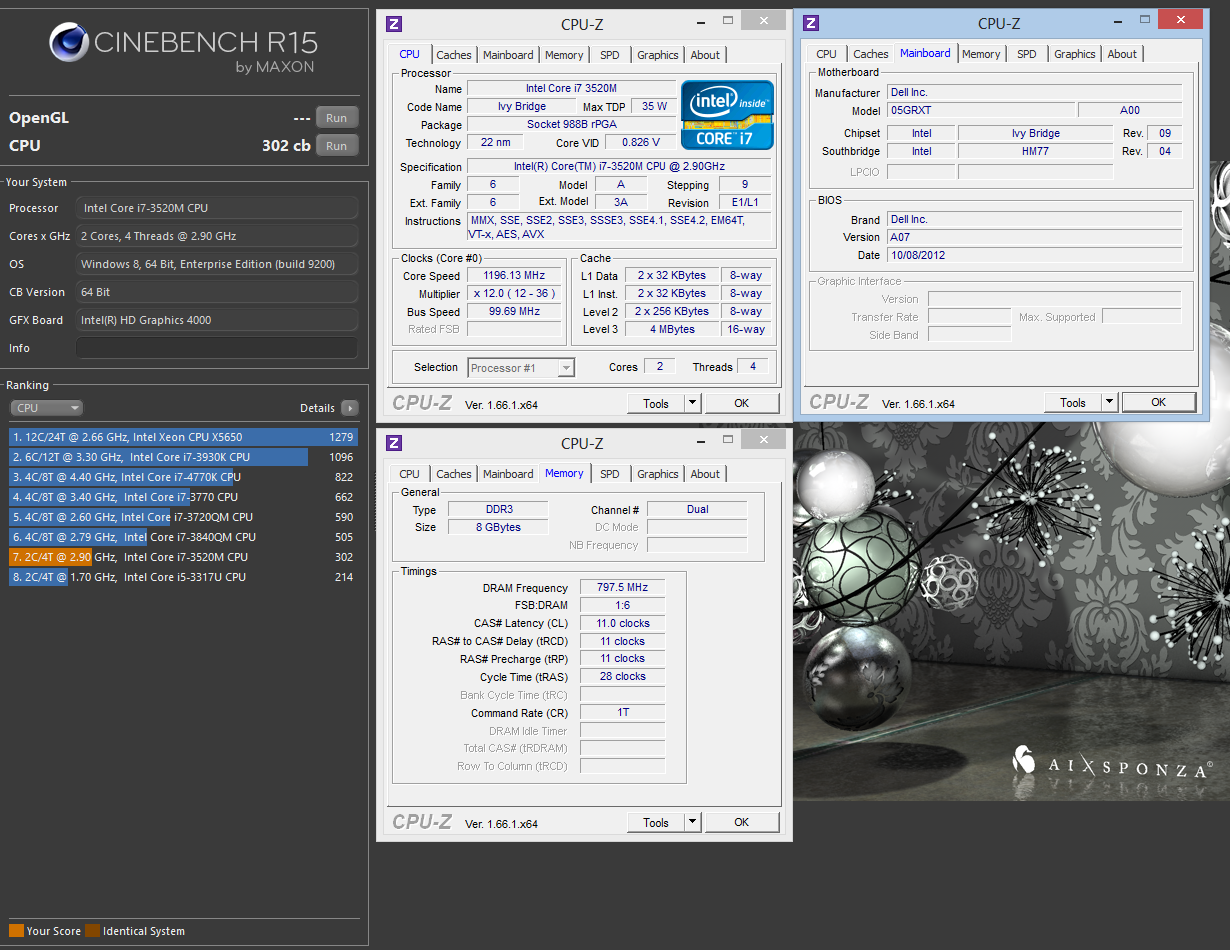This screenshot has width=1230, height=950.
Task: Click the empty Info input field
Action: 217,348
